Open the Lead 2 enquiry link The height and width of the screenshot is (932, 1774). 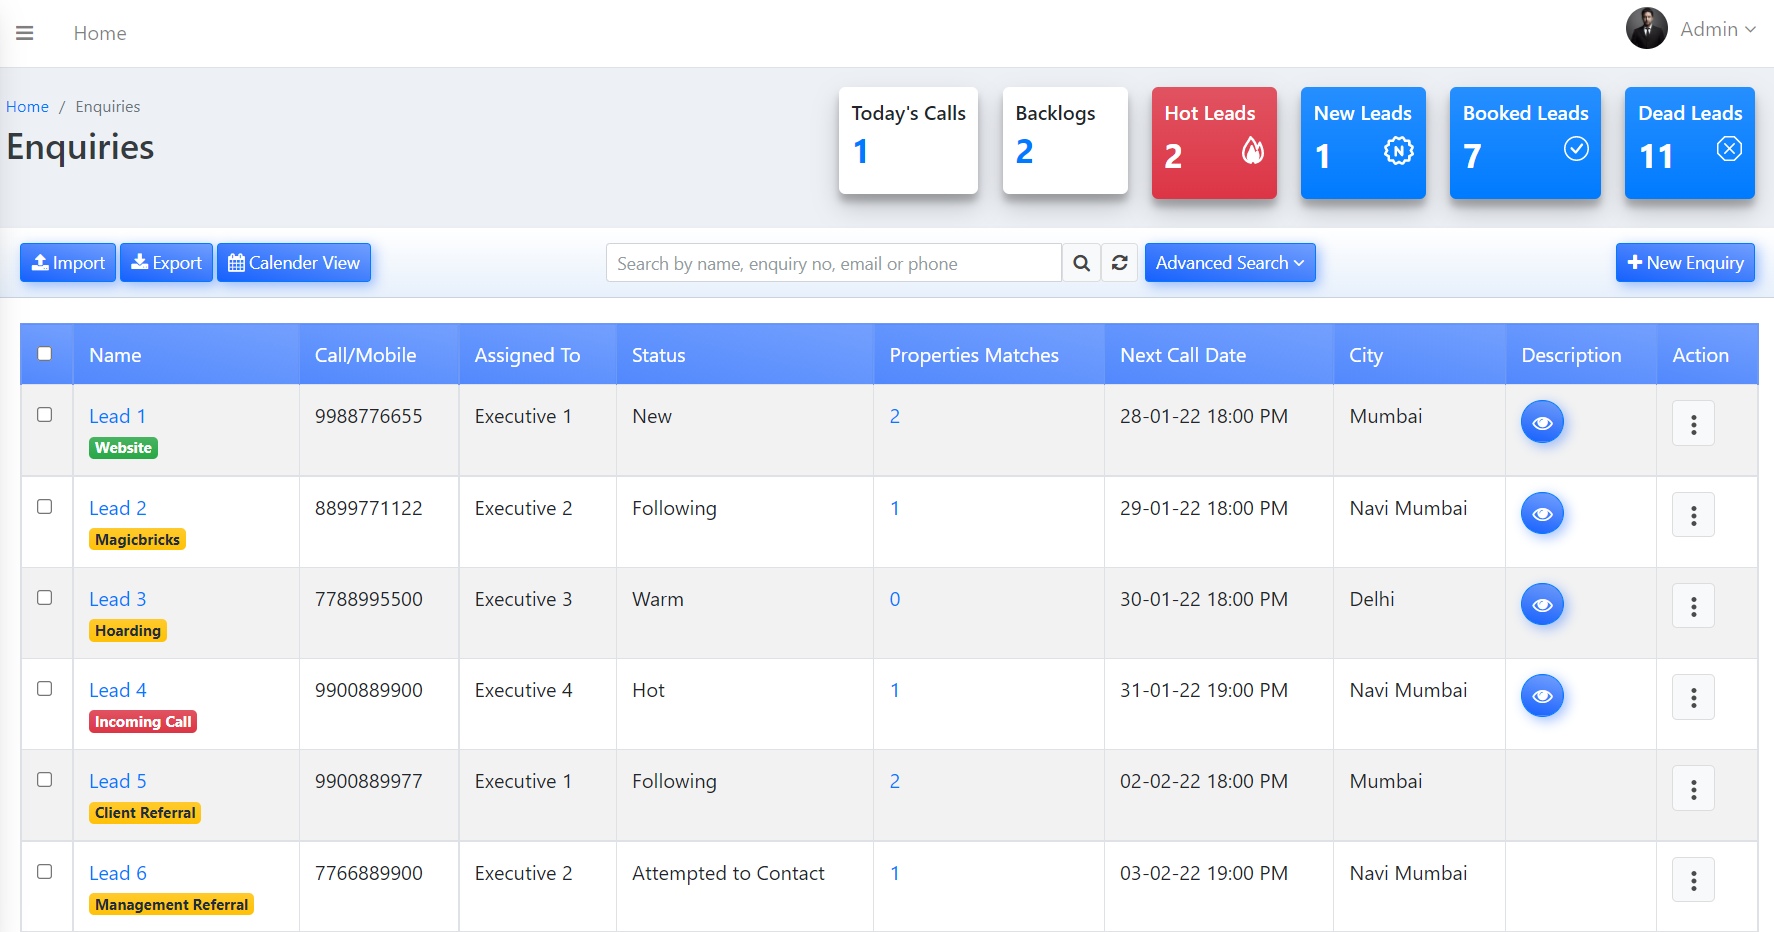[118, 508]
